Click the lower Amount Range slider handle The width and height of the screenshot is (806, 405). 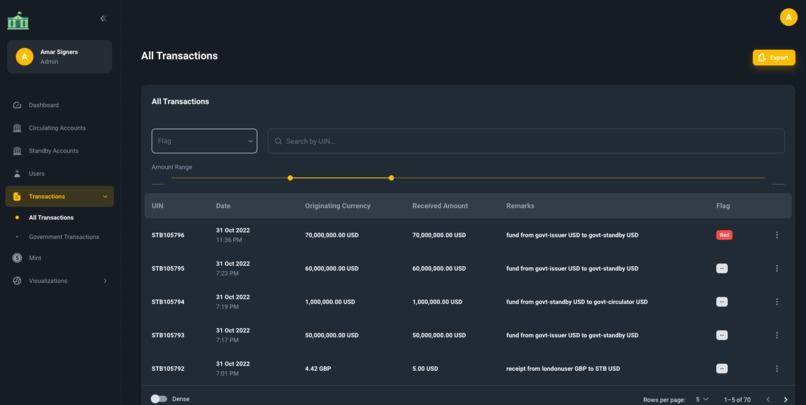tap(290, 178)
